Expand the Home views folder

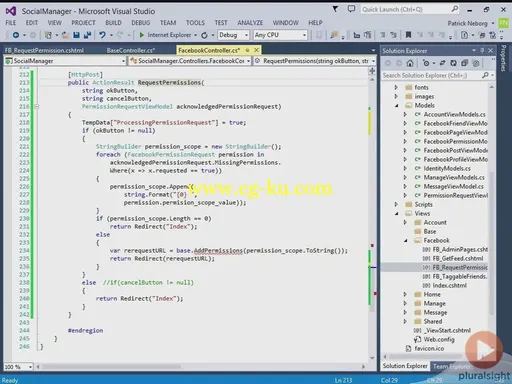(405, 294)
